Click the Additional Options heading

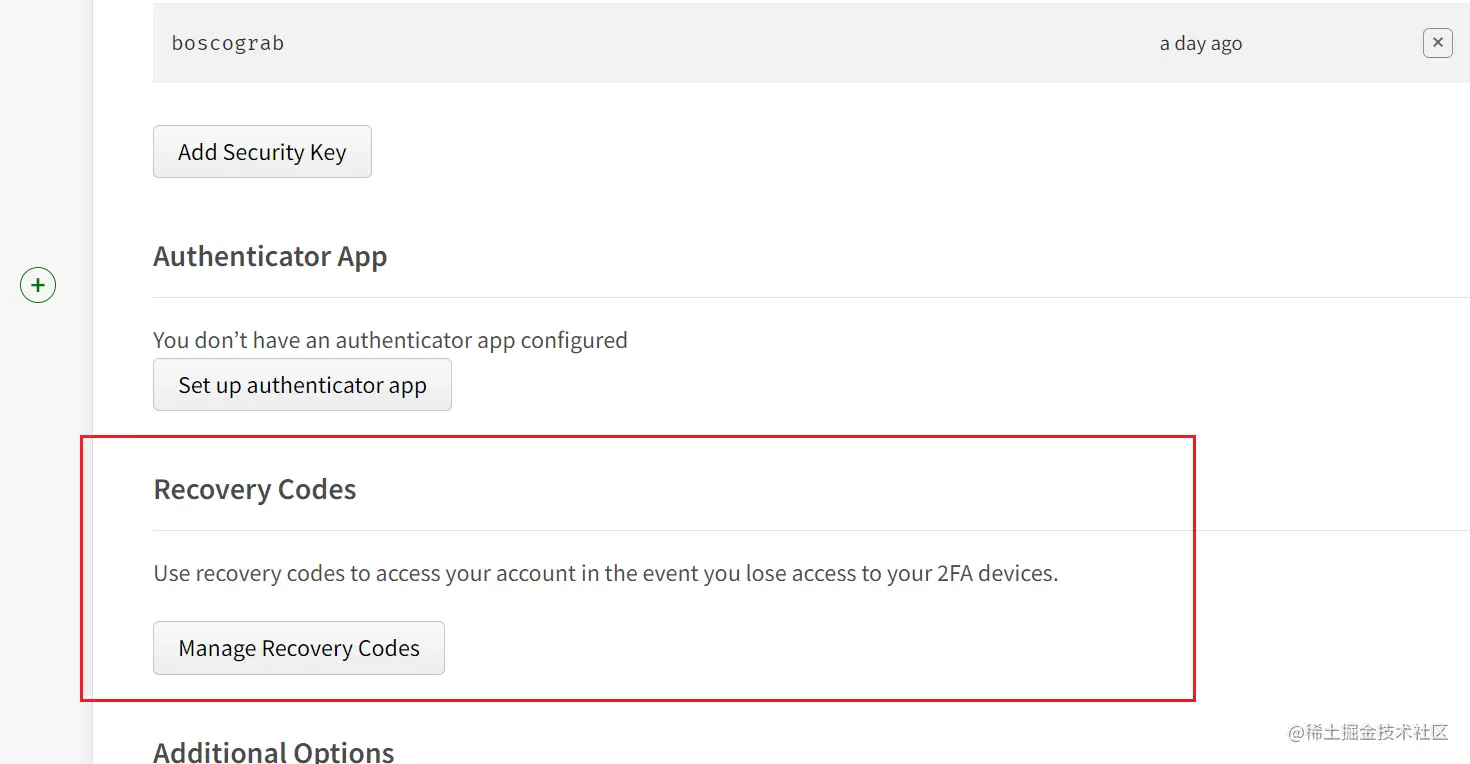(x=274, y=751)
